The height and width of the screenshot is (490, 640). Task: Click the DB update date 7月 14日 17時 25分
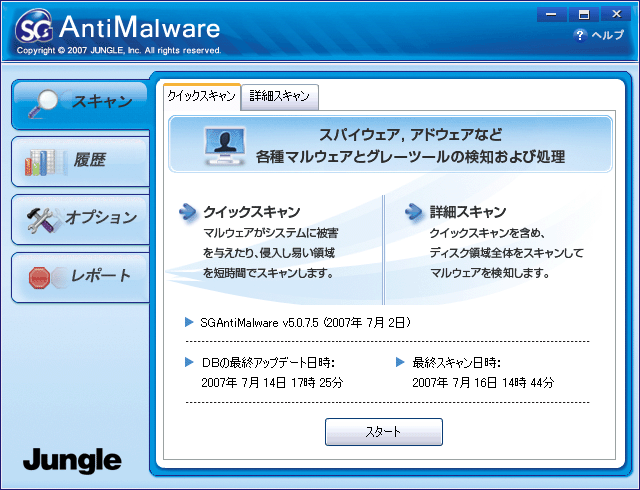coord(272,383)
